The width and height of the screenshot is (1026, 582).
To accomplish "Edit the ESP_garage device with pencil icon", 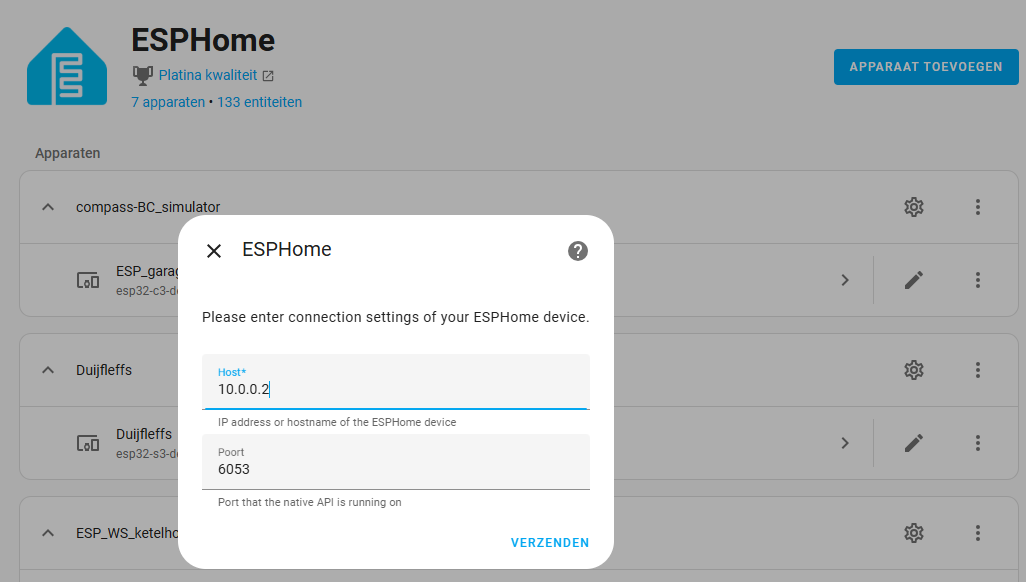I will pyautogui.click(x=913, y=280).
